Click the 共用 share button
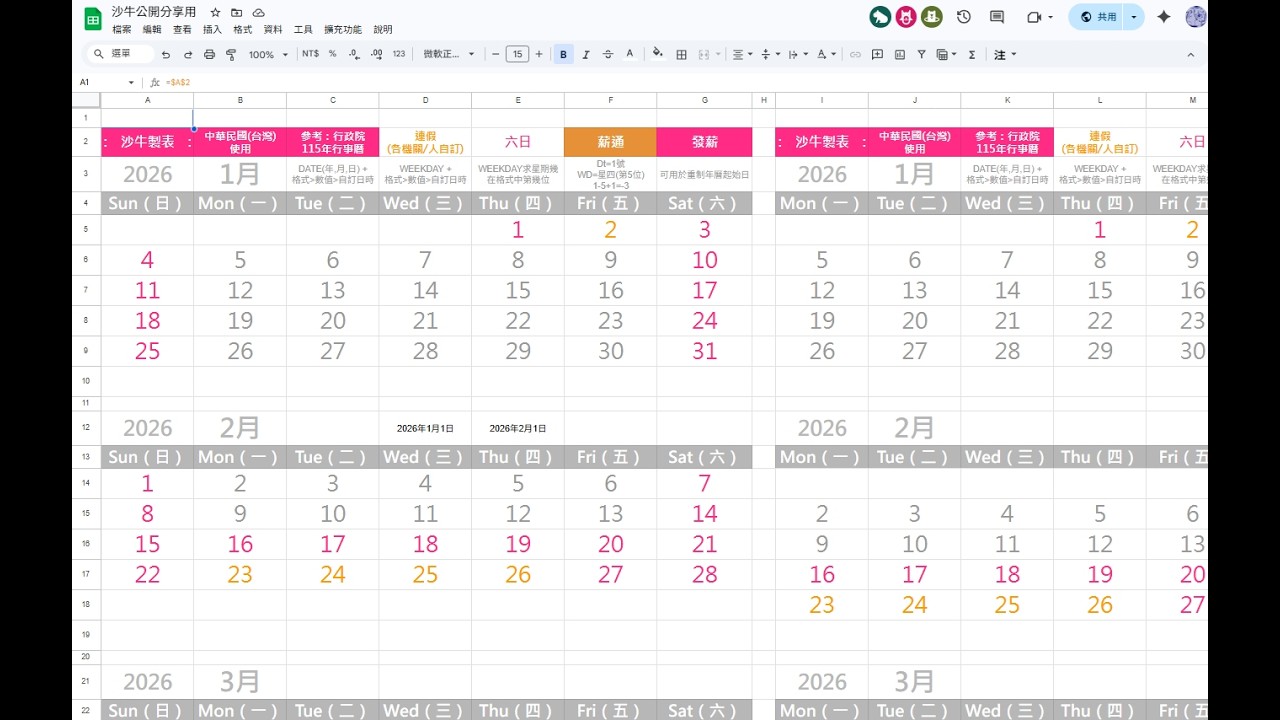The height and width of the screenshot is (720, 1280). tap(1097, 17)
